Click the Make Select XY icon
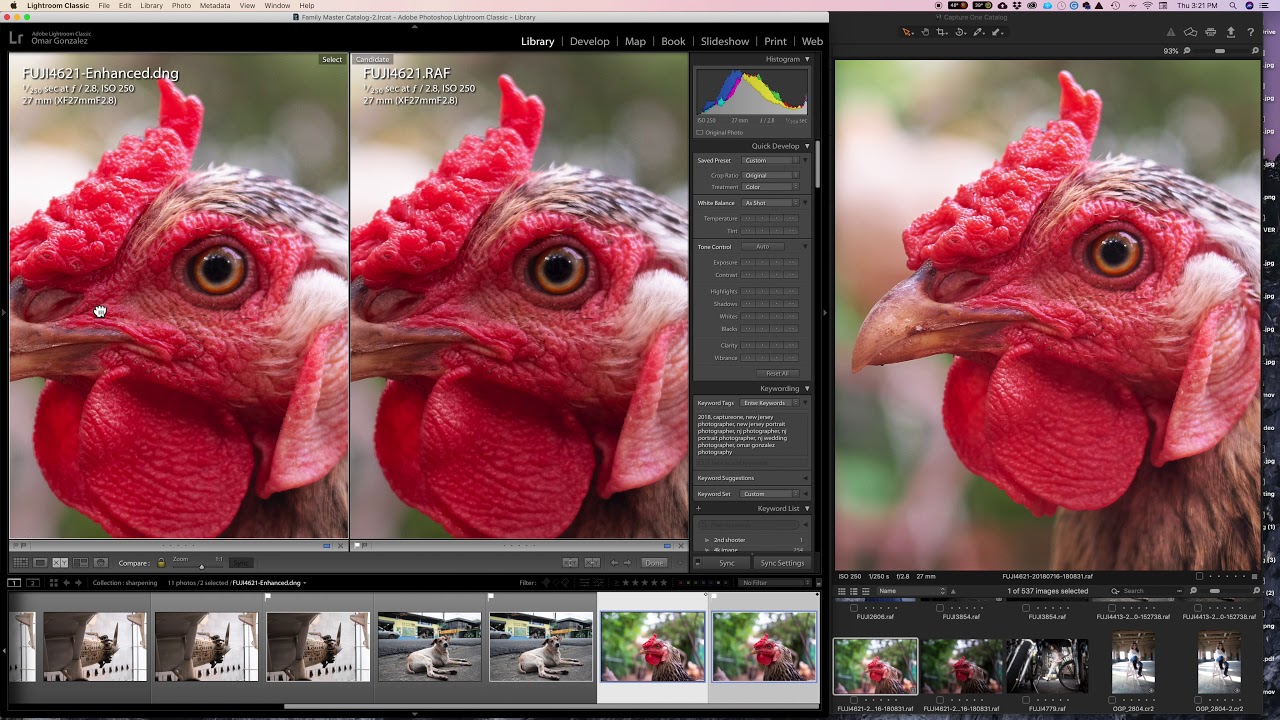The width and height of the screenshot is (1280, 720). pyautogui.click(x=592, y=563)
